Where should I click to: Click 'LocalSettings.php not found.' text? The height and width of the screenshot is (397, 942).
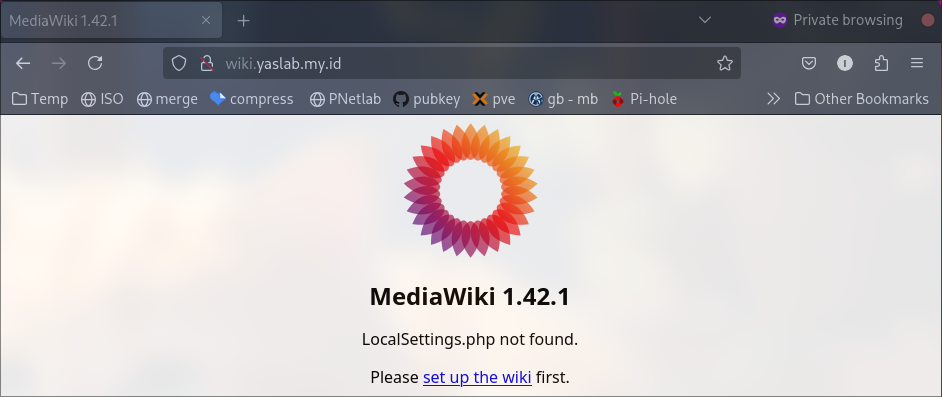(x=470, y=339)
